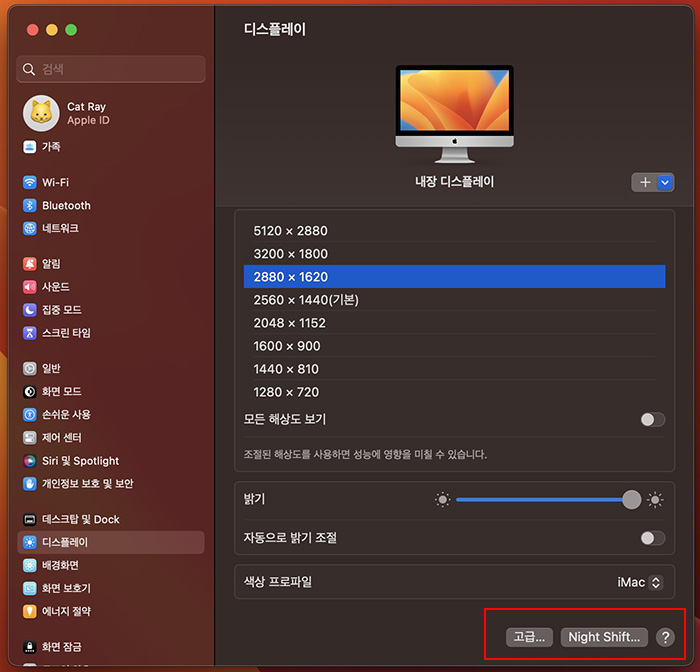Expand the display options chevron beside plus
This screenshot has width=700, height=672.
pos(665,182)
